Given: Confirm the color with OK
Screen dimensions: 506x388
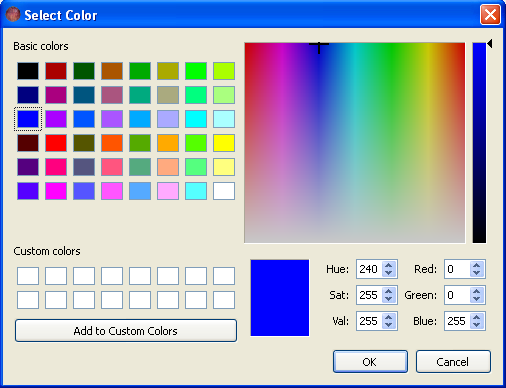Looking at the screenshot, I should click(370, 361).
